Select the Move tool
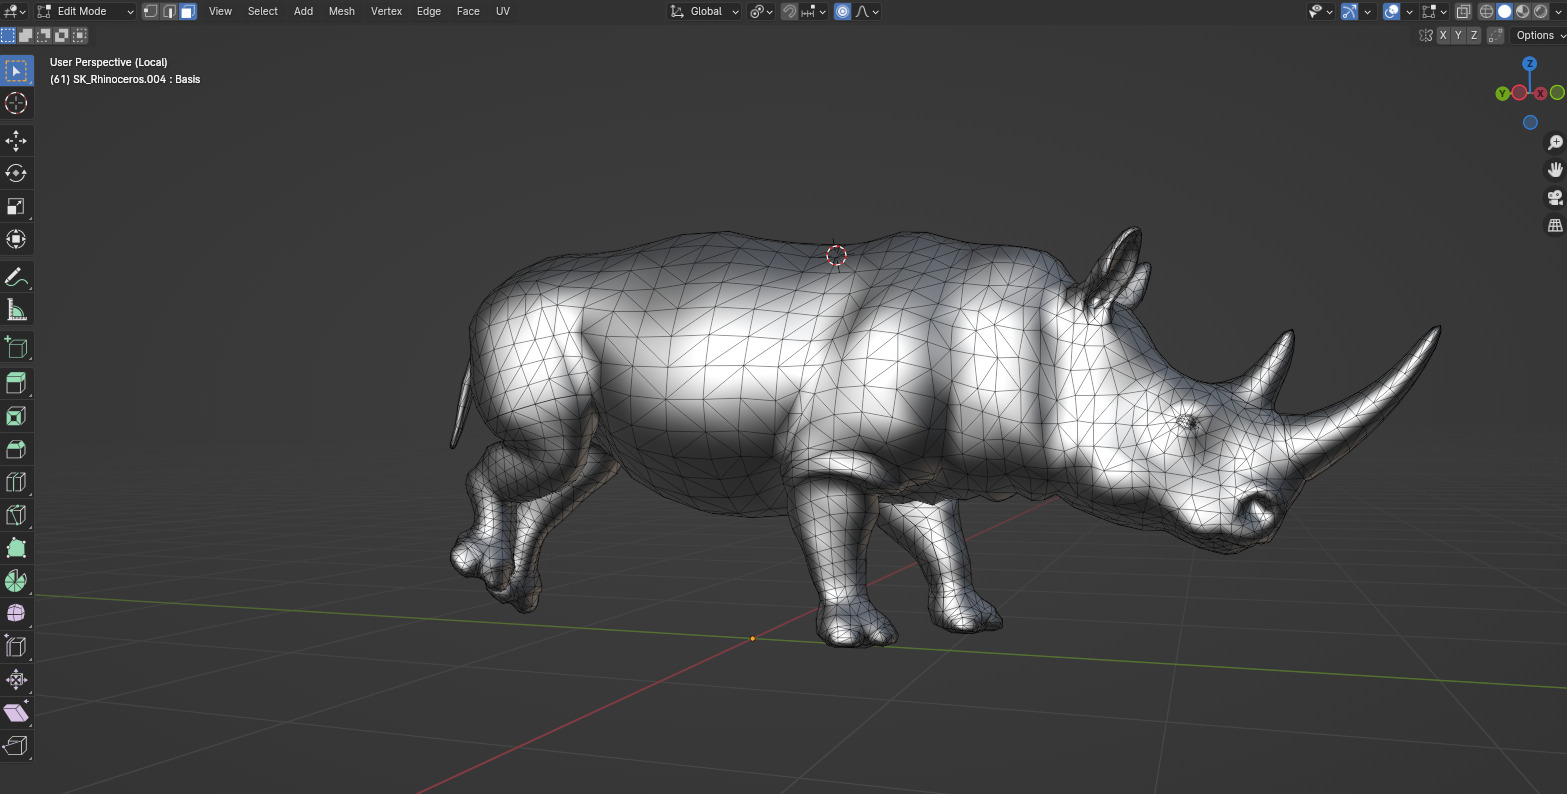1567x794 pixels. [x=16, y=140]
